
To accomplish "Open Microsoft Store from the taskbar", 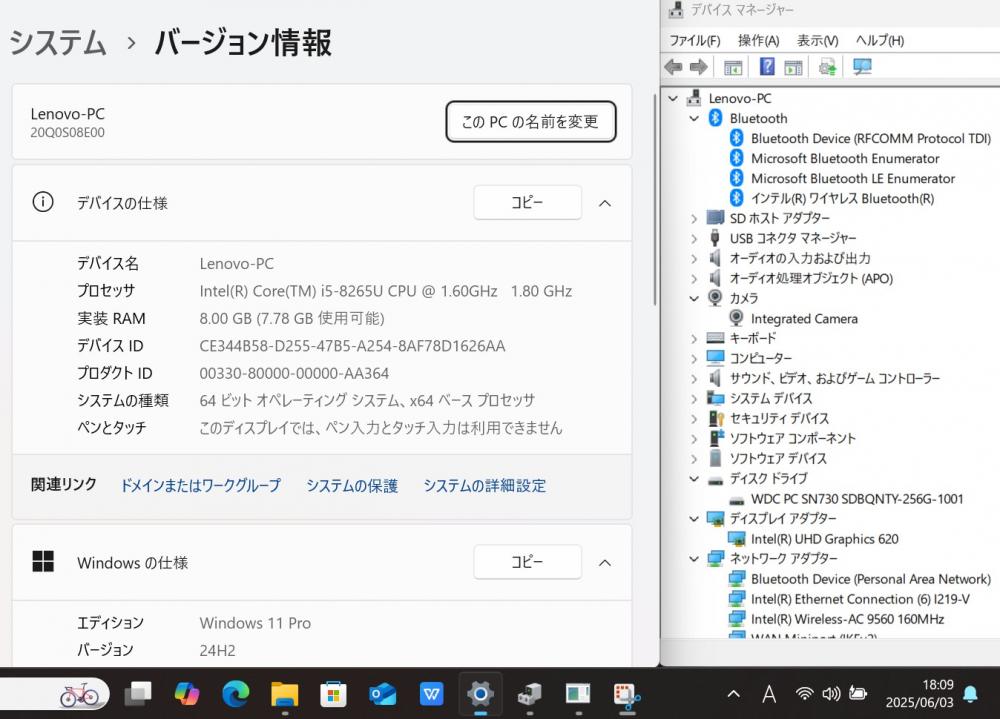I will tap(333, 694).
